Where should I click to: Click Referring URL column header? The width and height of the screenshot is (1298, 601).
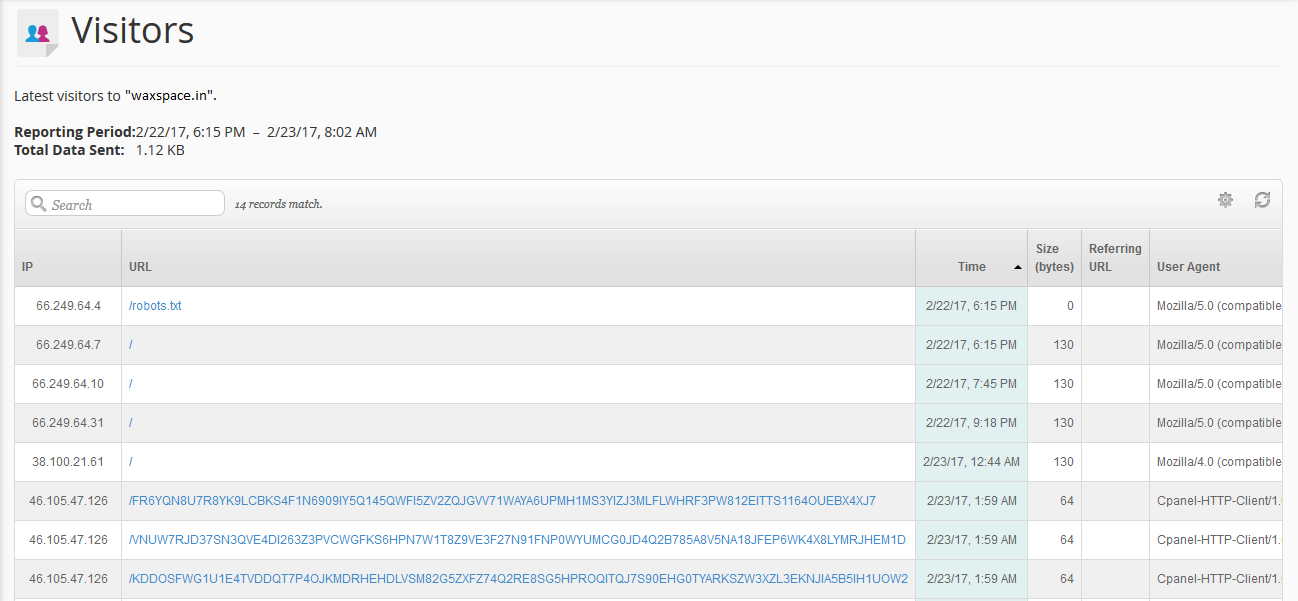(1115, 258)
